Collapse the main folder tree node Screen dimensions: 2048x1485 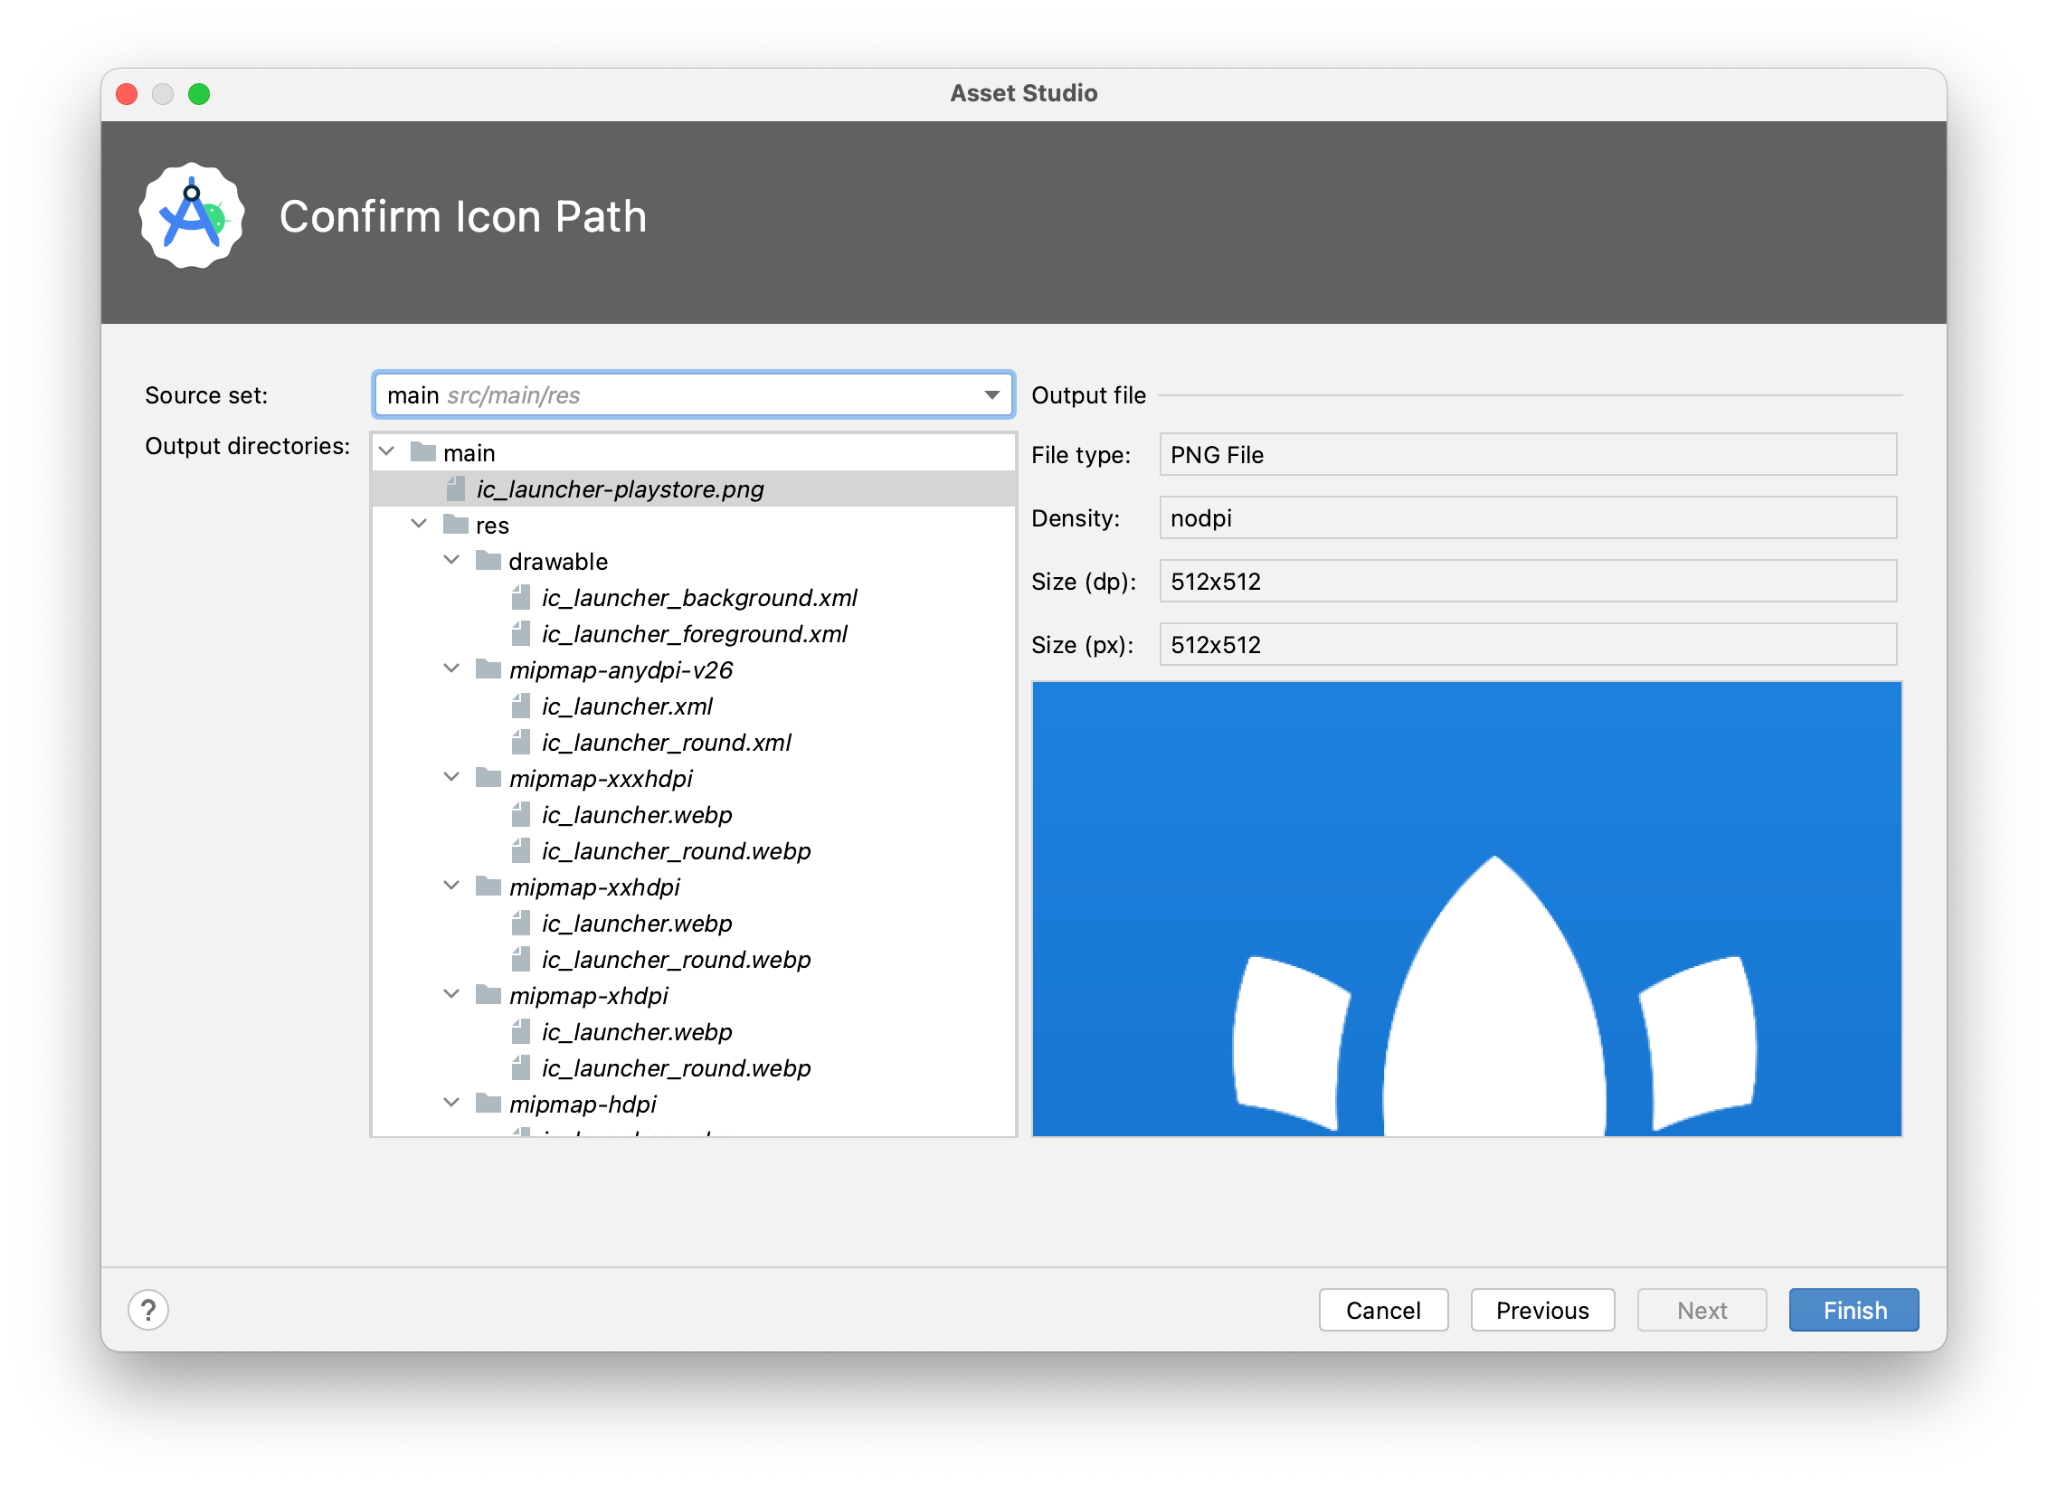pyautogui.click(x=387, y=452)
